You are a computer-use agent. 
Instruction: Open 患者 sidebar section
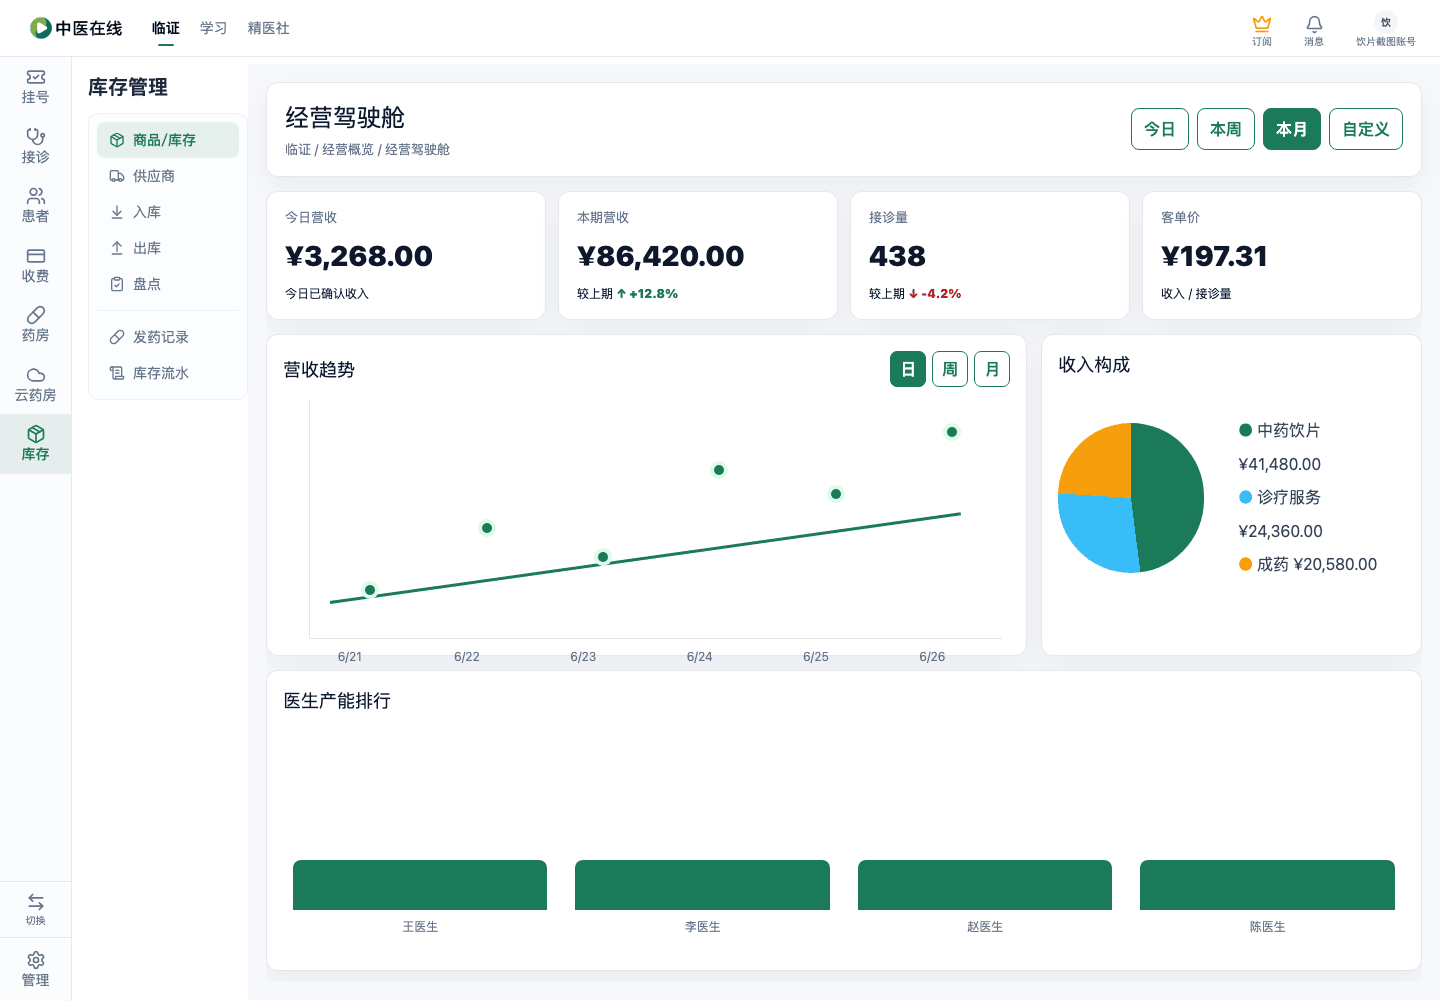[36, 206]
